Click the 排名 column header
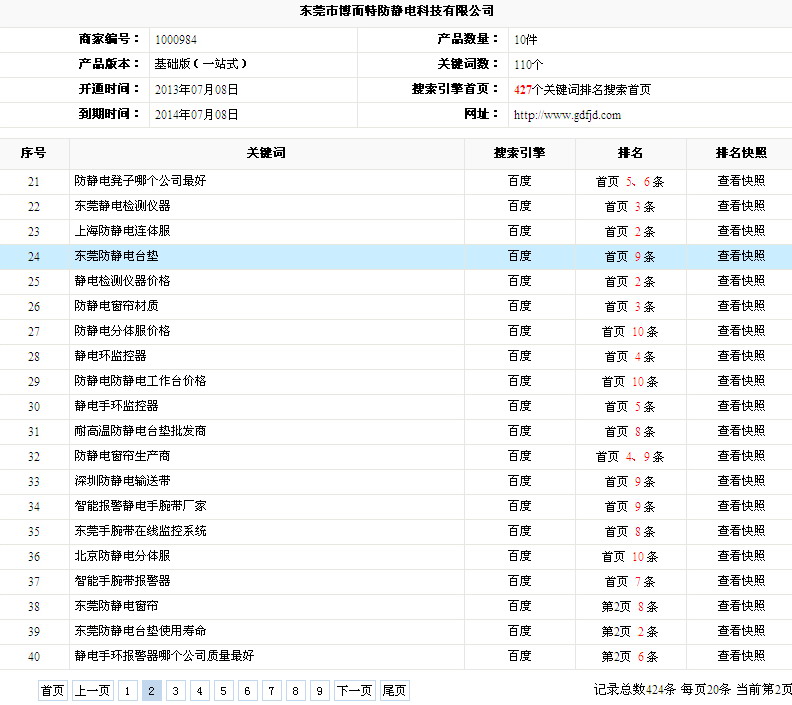Viewport: 792px width, 705px height. [x=630, y=153]
